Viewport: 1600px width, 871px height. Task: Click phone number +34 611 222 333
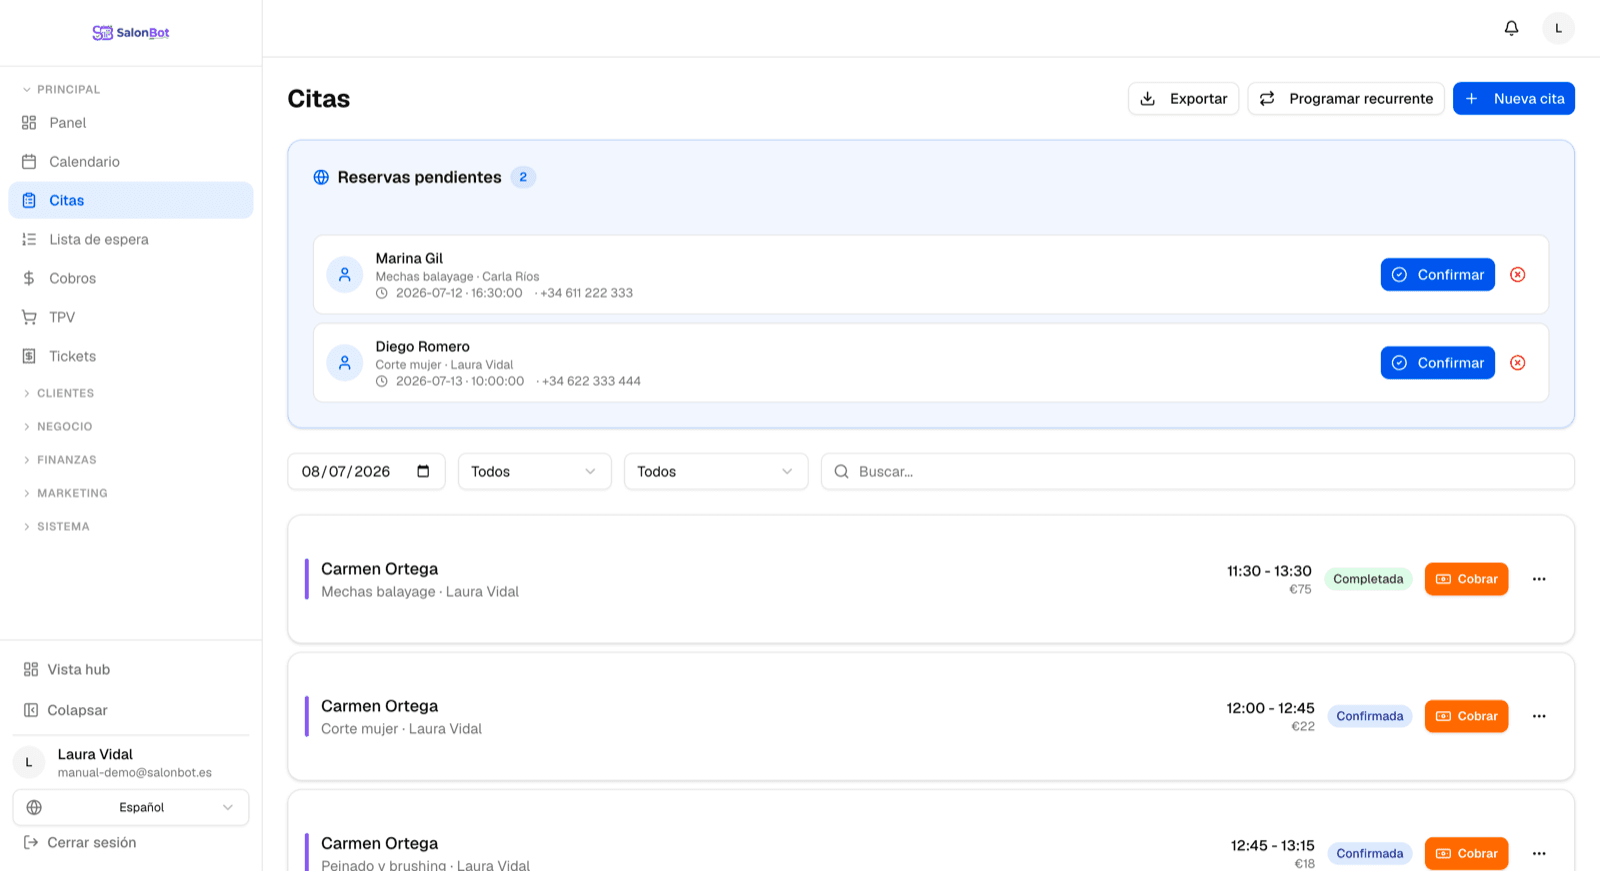pos(586,294)
